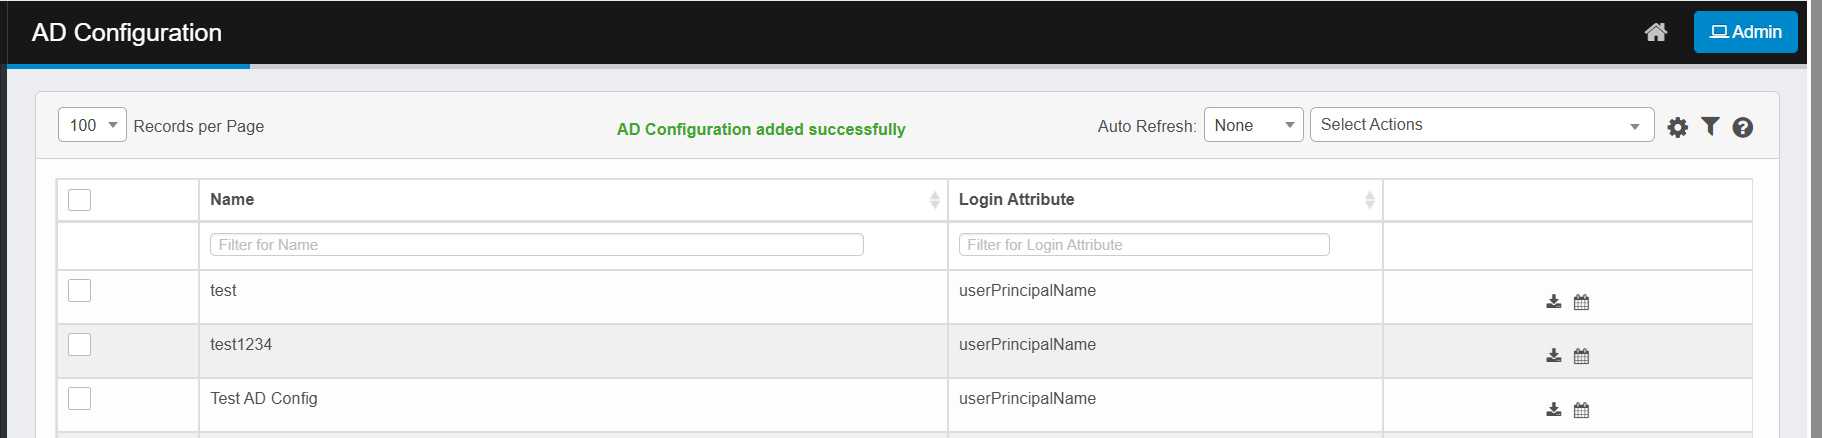
Task: Click the filter funnel icon
Action: tap(1710, 126)
